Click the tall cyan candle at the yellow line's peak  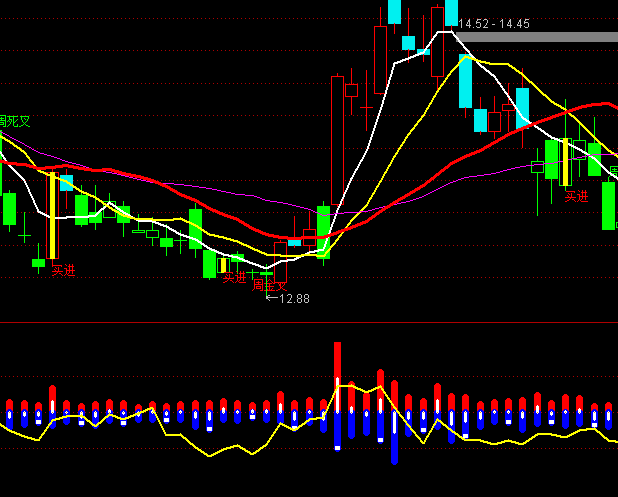465,82
